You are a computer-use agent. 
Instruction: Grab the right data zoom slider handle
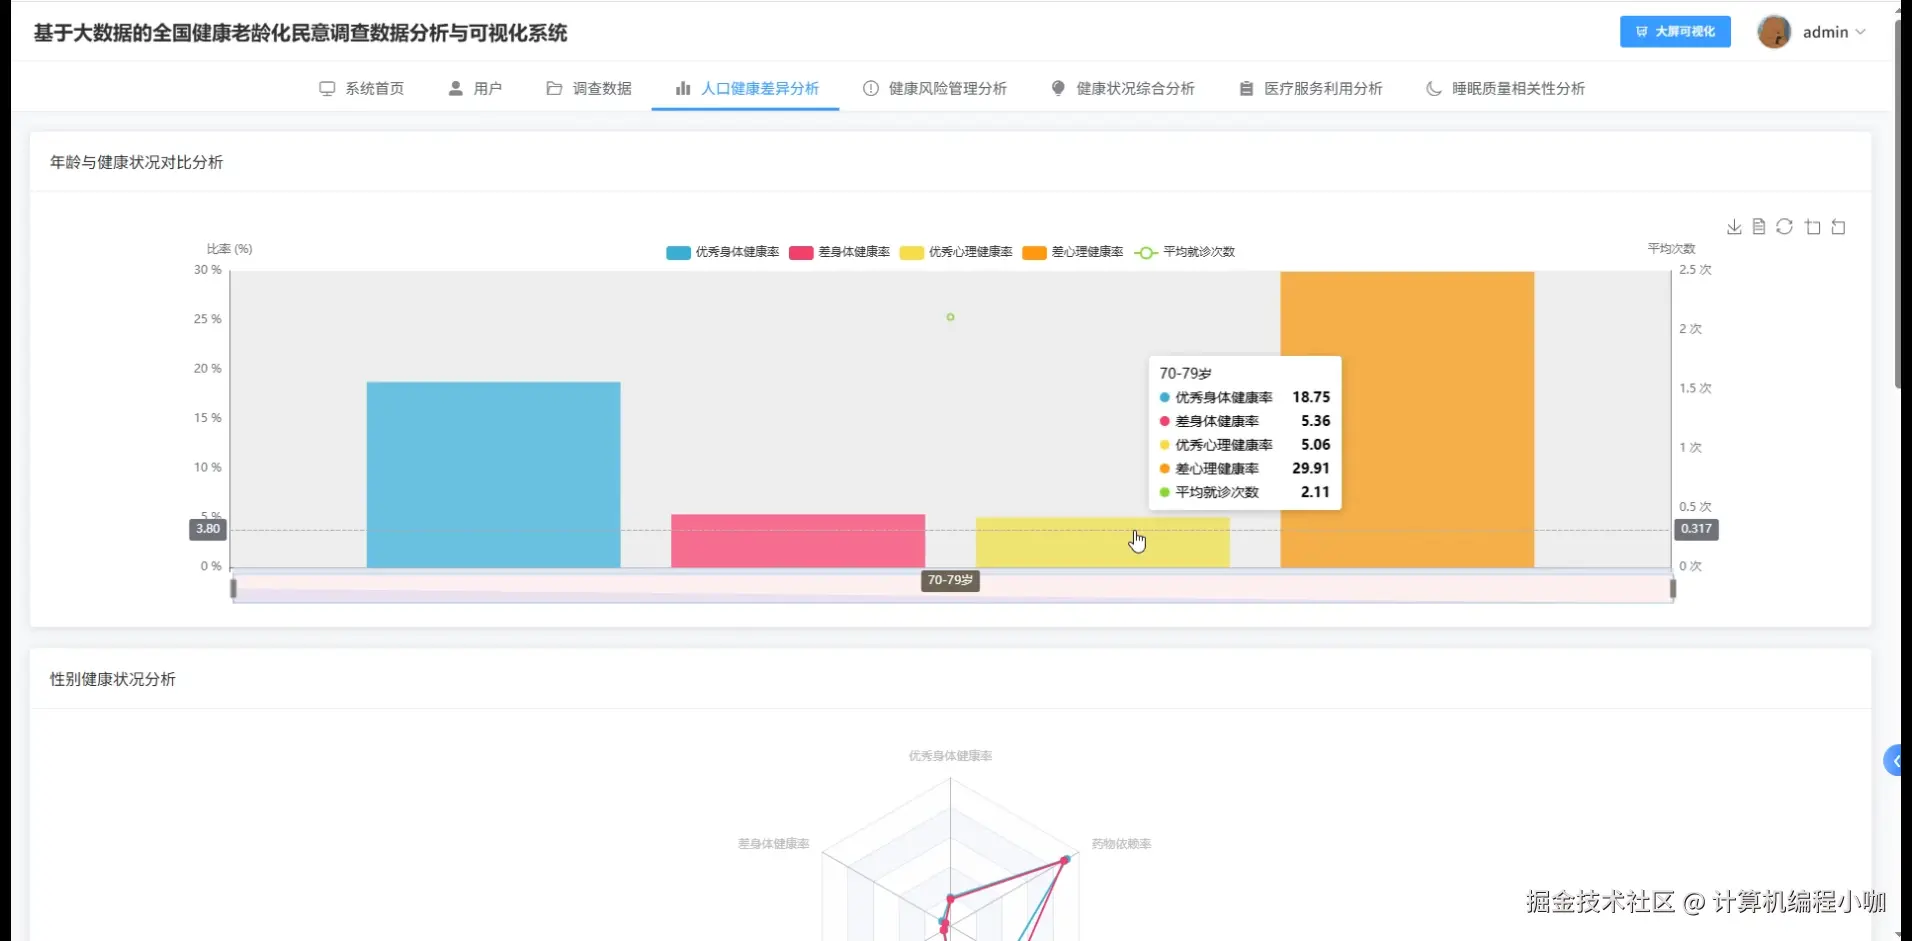(1672, 588)
